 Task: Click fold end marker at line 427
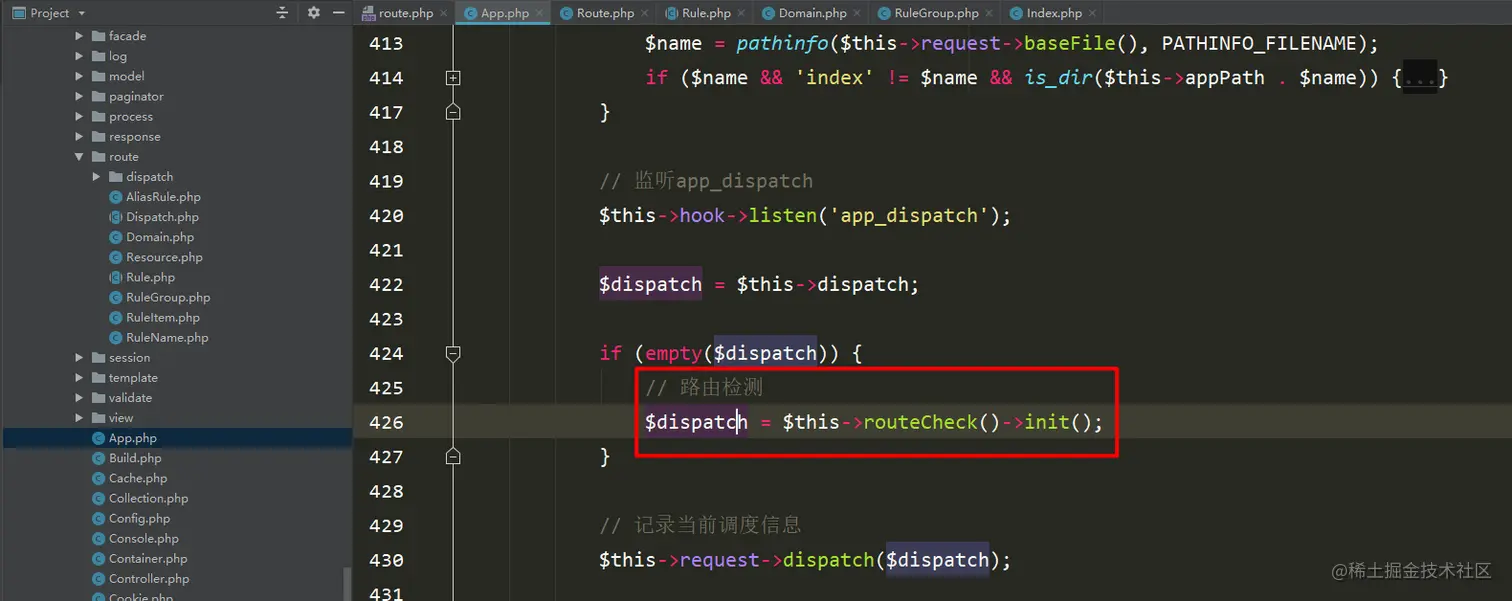[453, 456]
